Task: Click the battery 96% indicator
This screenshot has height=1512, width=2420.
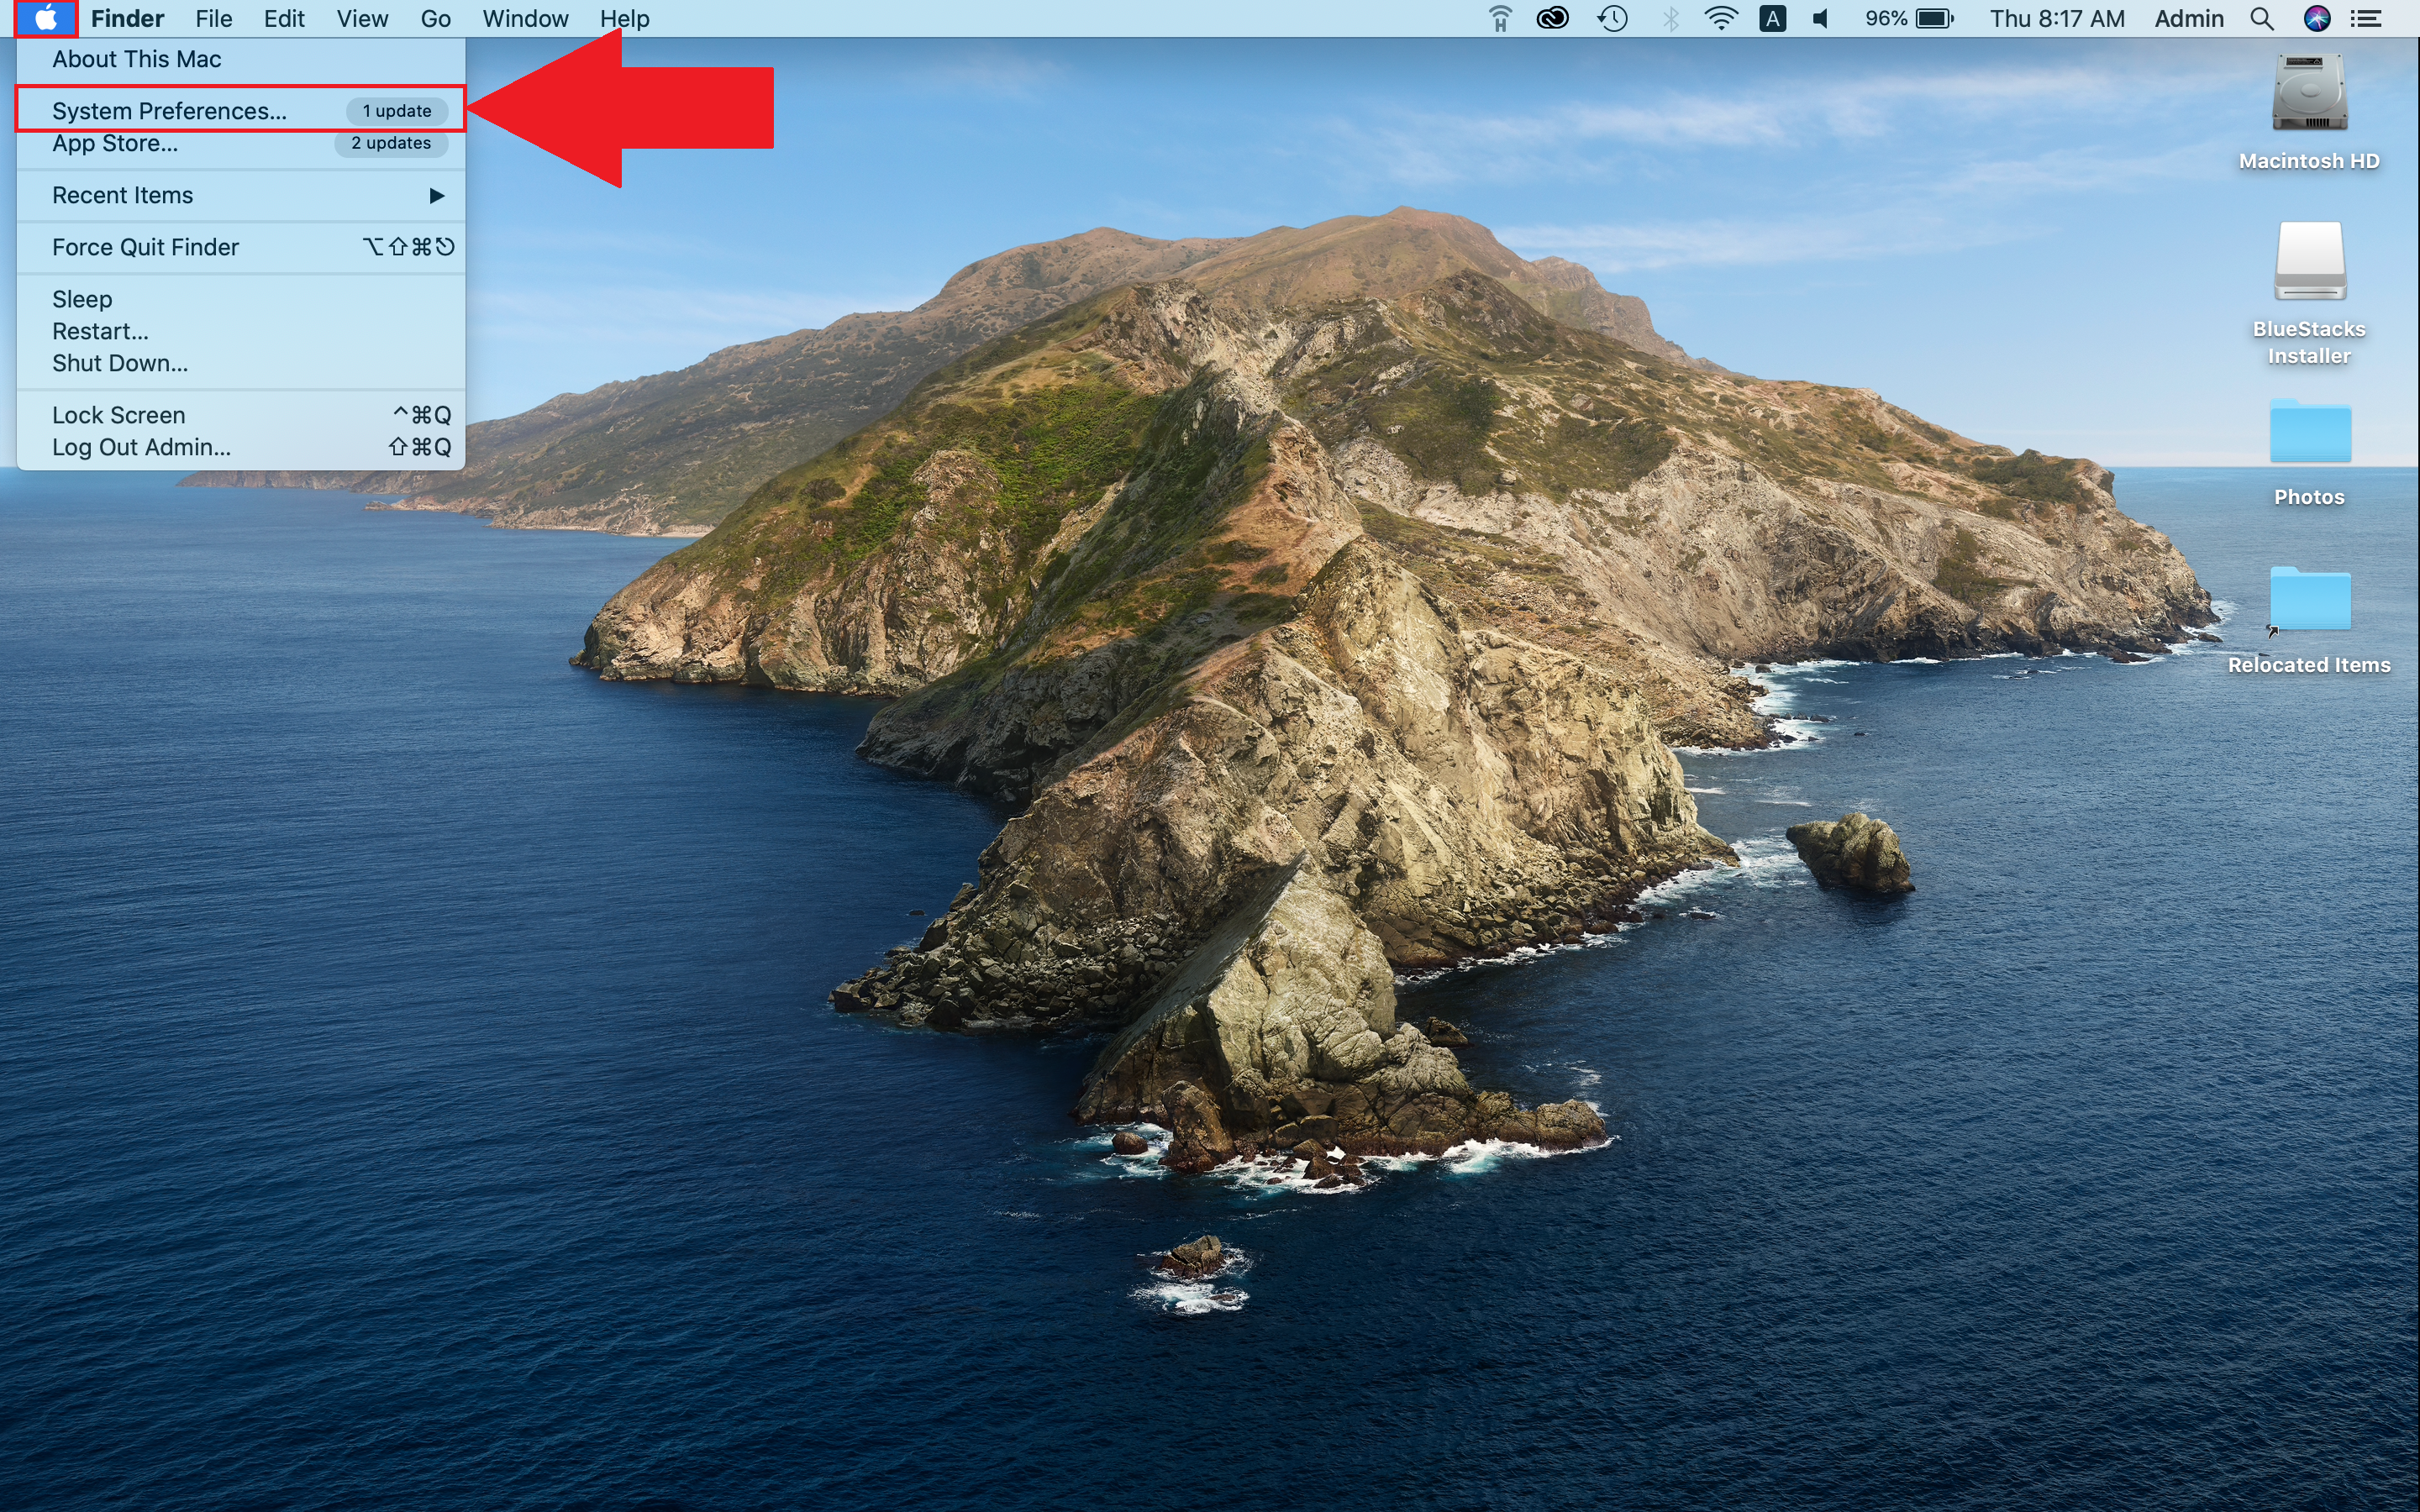Action: (x=1908, y=18)
